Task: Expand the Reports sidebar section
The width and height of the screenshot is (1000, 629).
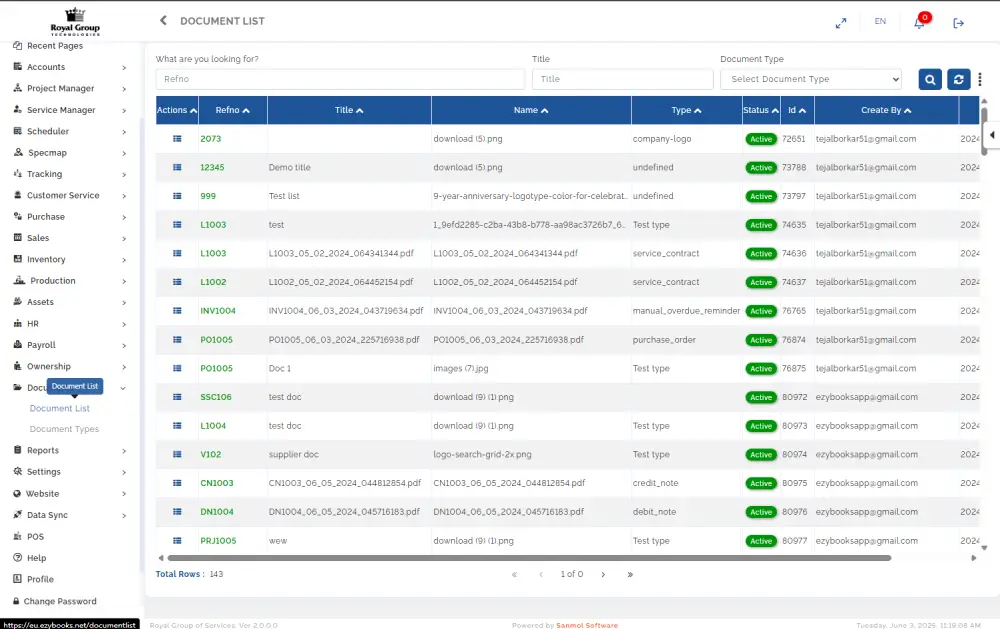Action: [70, 450]
